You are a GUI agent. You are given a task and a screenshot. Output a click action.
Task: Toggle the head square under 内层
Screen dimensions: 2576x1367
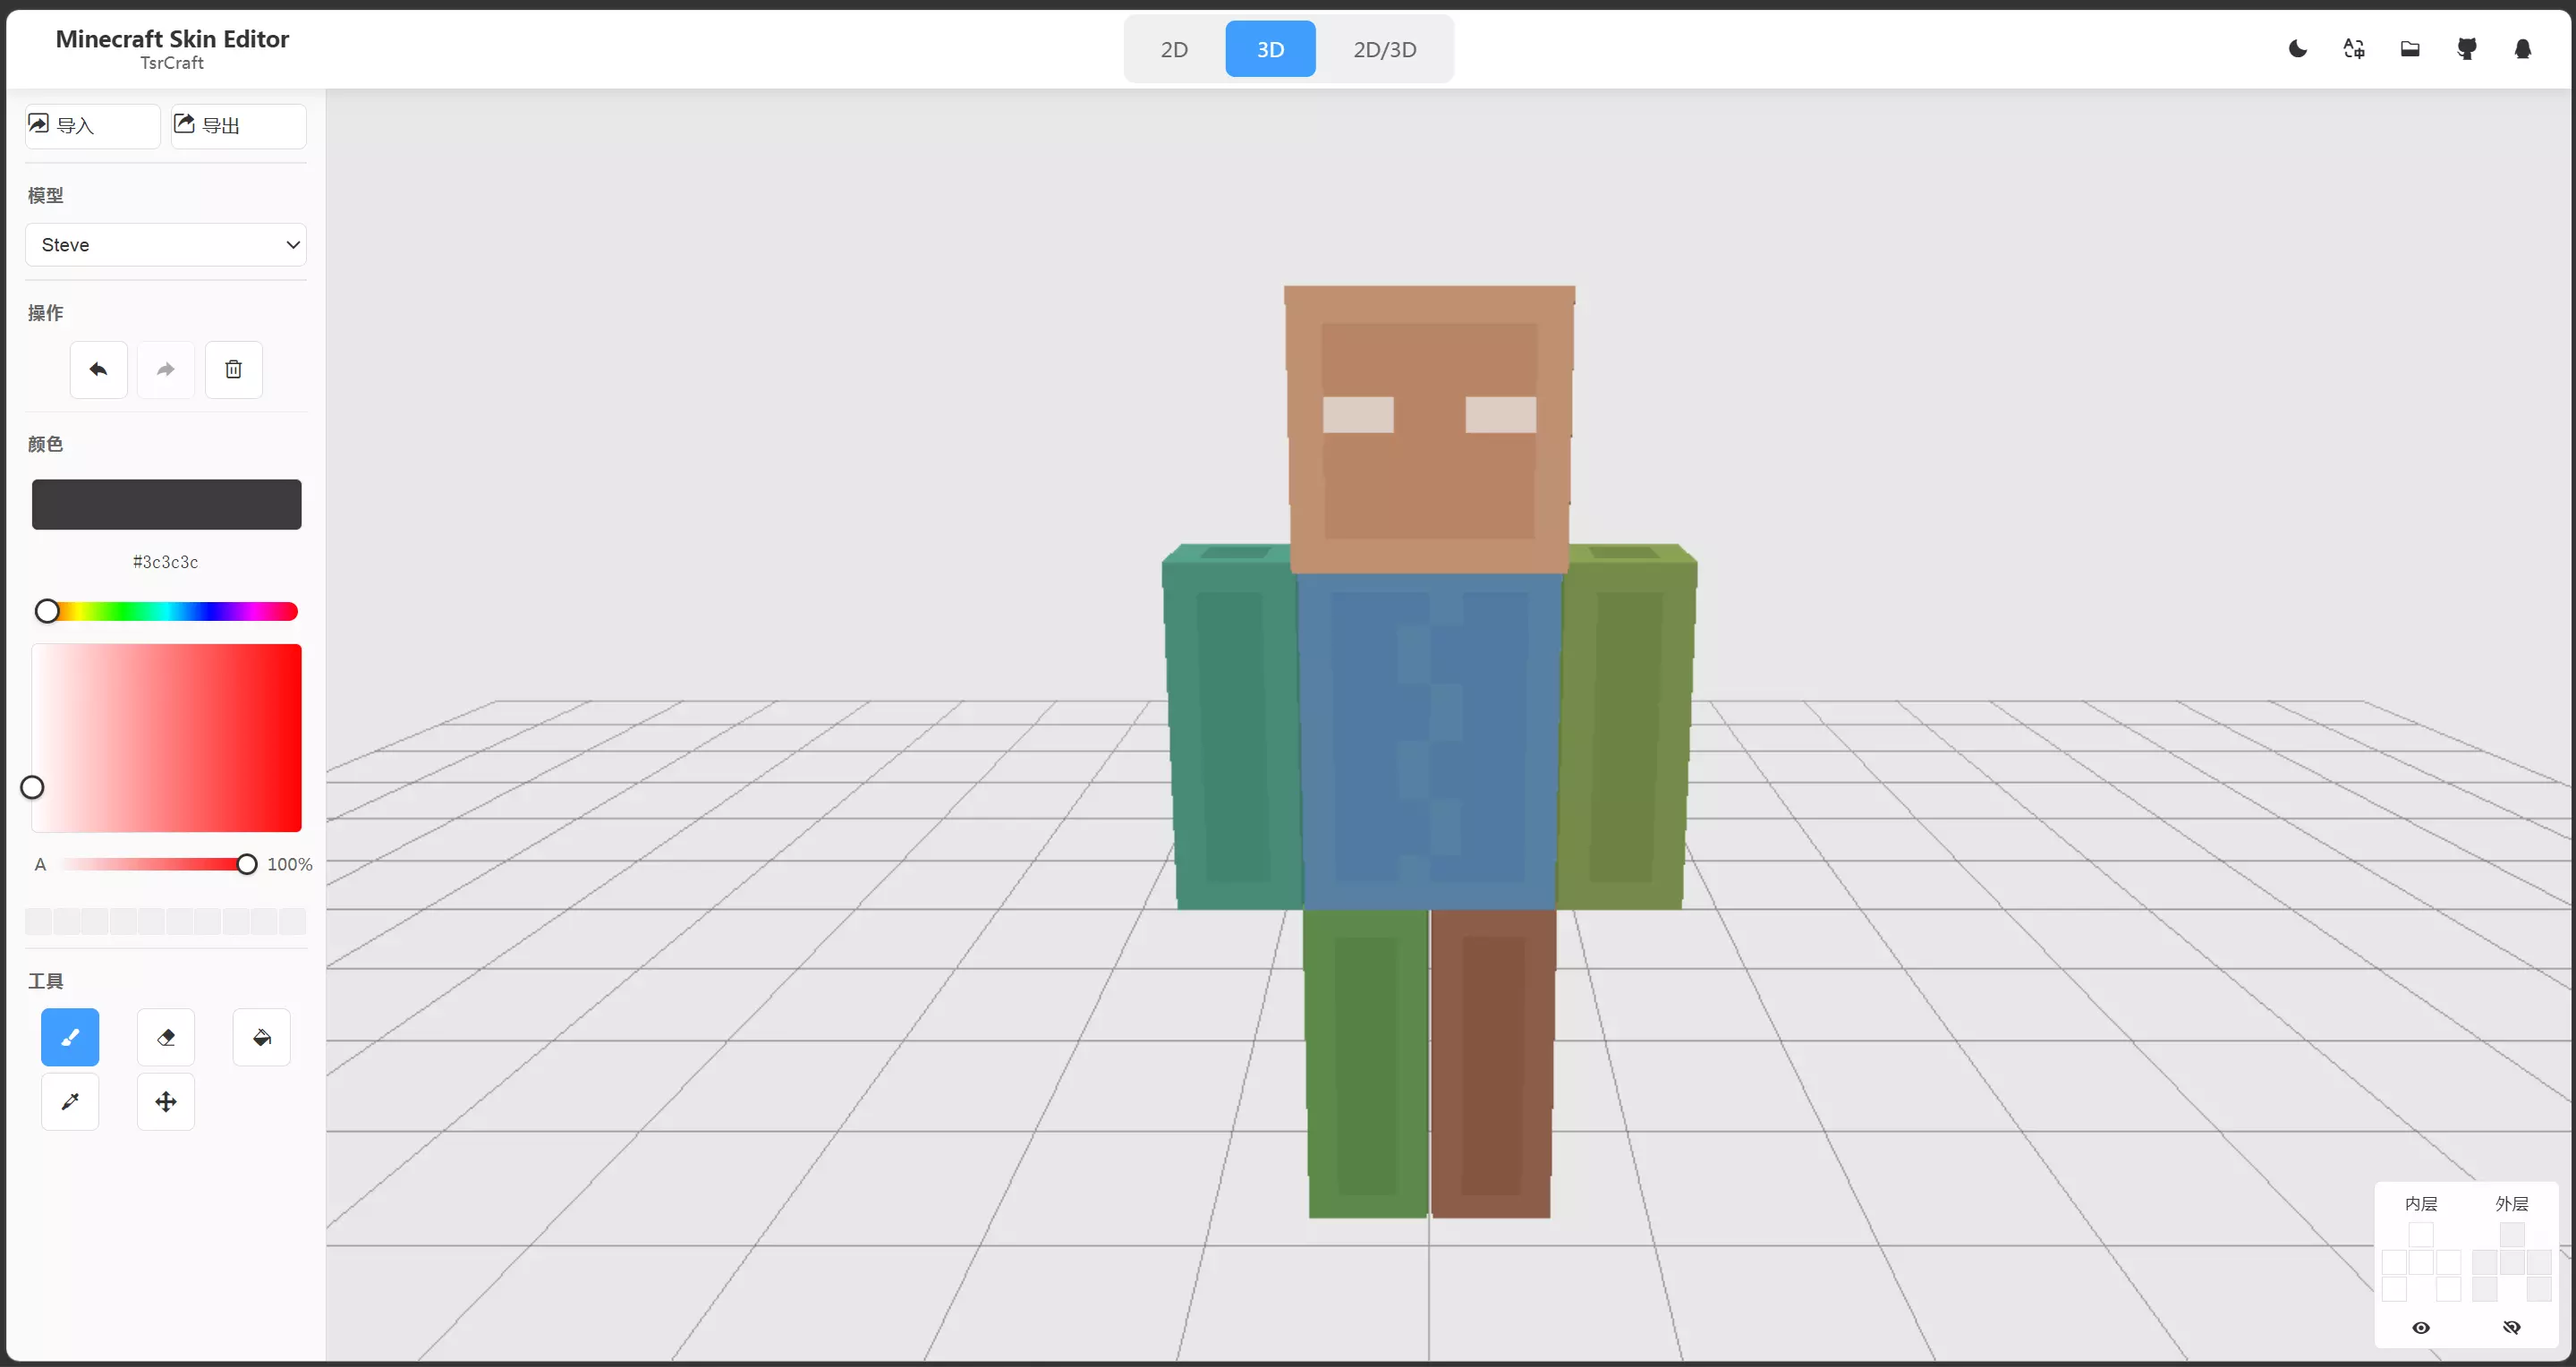(x=2421, y=1234)
